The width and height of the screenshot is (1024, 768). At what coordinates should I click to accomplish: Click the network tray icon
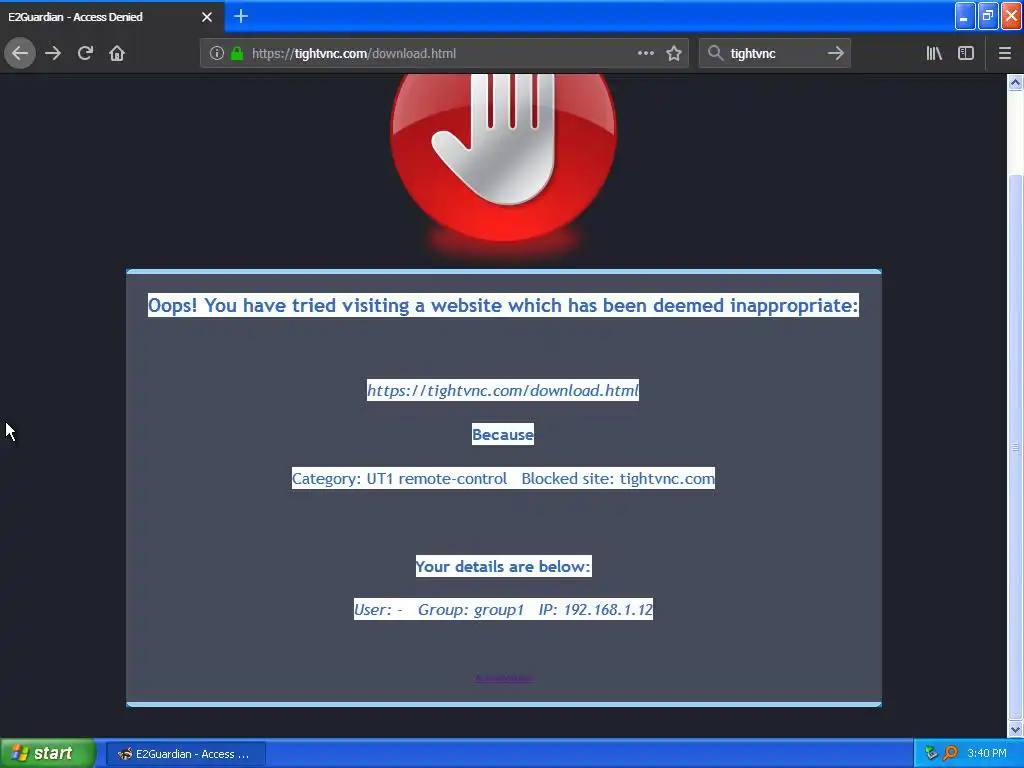click(x=931, y=754)
